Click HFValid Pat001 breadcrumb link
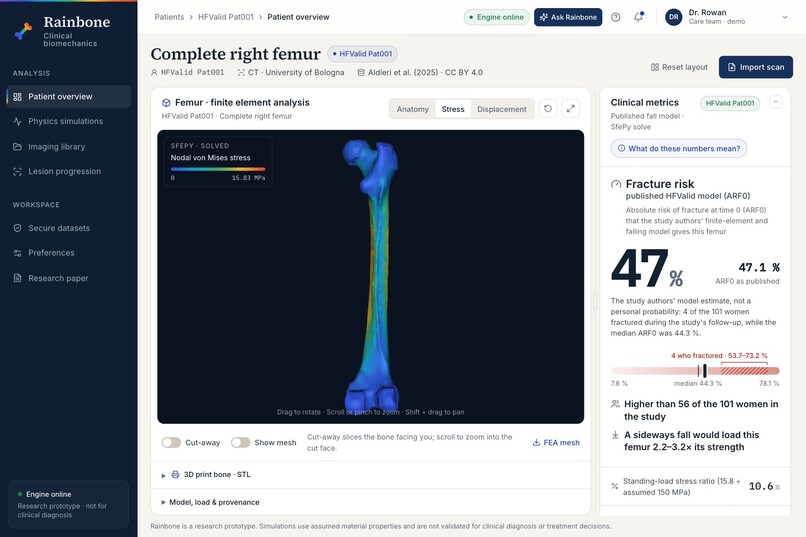This screenshot has width=806, height=537. (x=226, y=17)
